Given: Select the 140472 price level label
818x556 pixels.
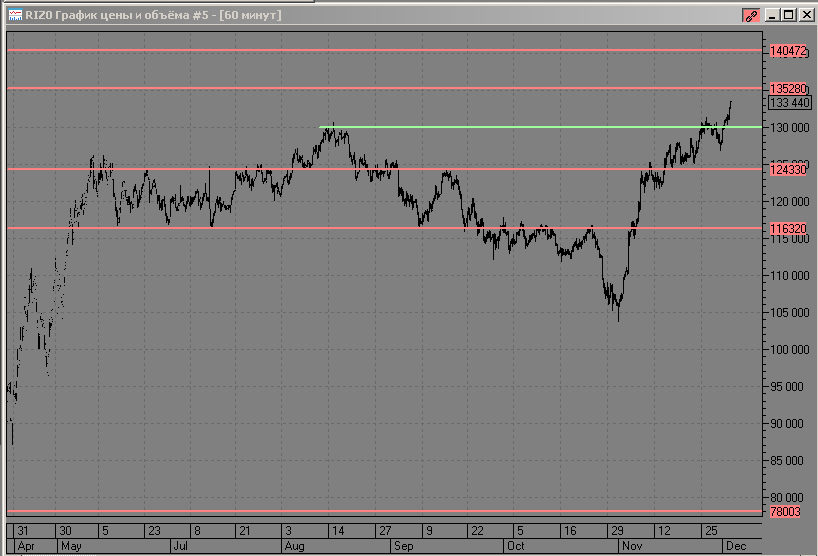Looking at the screenshot, I should tap(788, 51).
